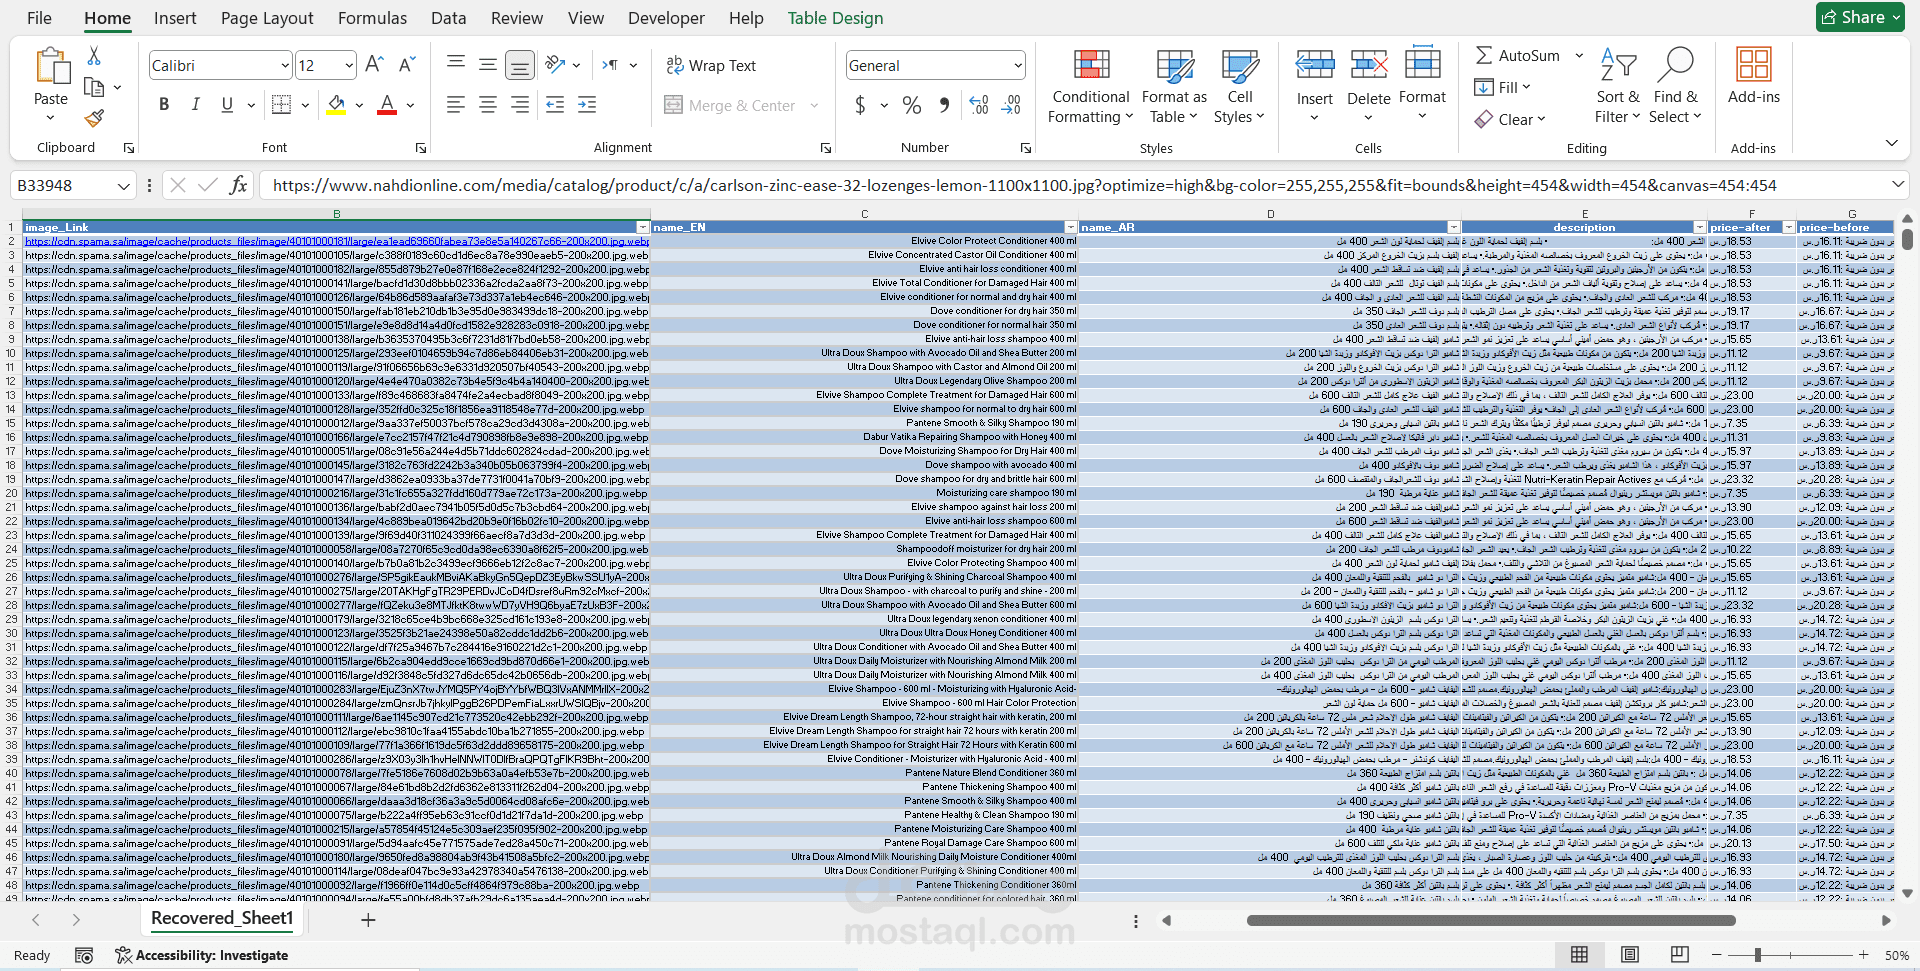Switch to the Data tab
Viewport: 1920px width, 971px height.
coord(449,18)
